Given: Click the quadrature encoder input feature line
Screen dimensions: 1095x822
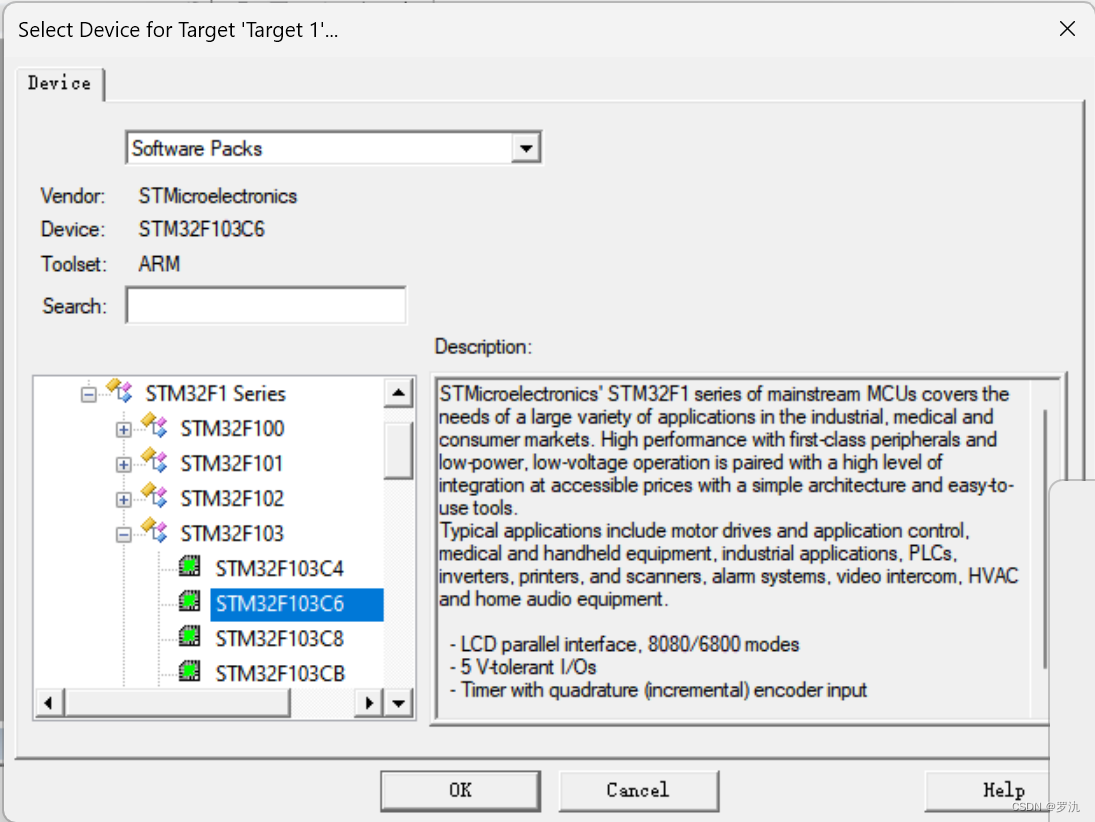Looking at the screenshot, I should [x=659, y=690].
